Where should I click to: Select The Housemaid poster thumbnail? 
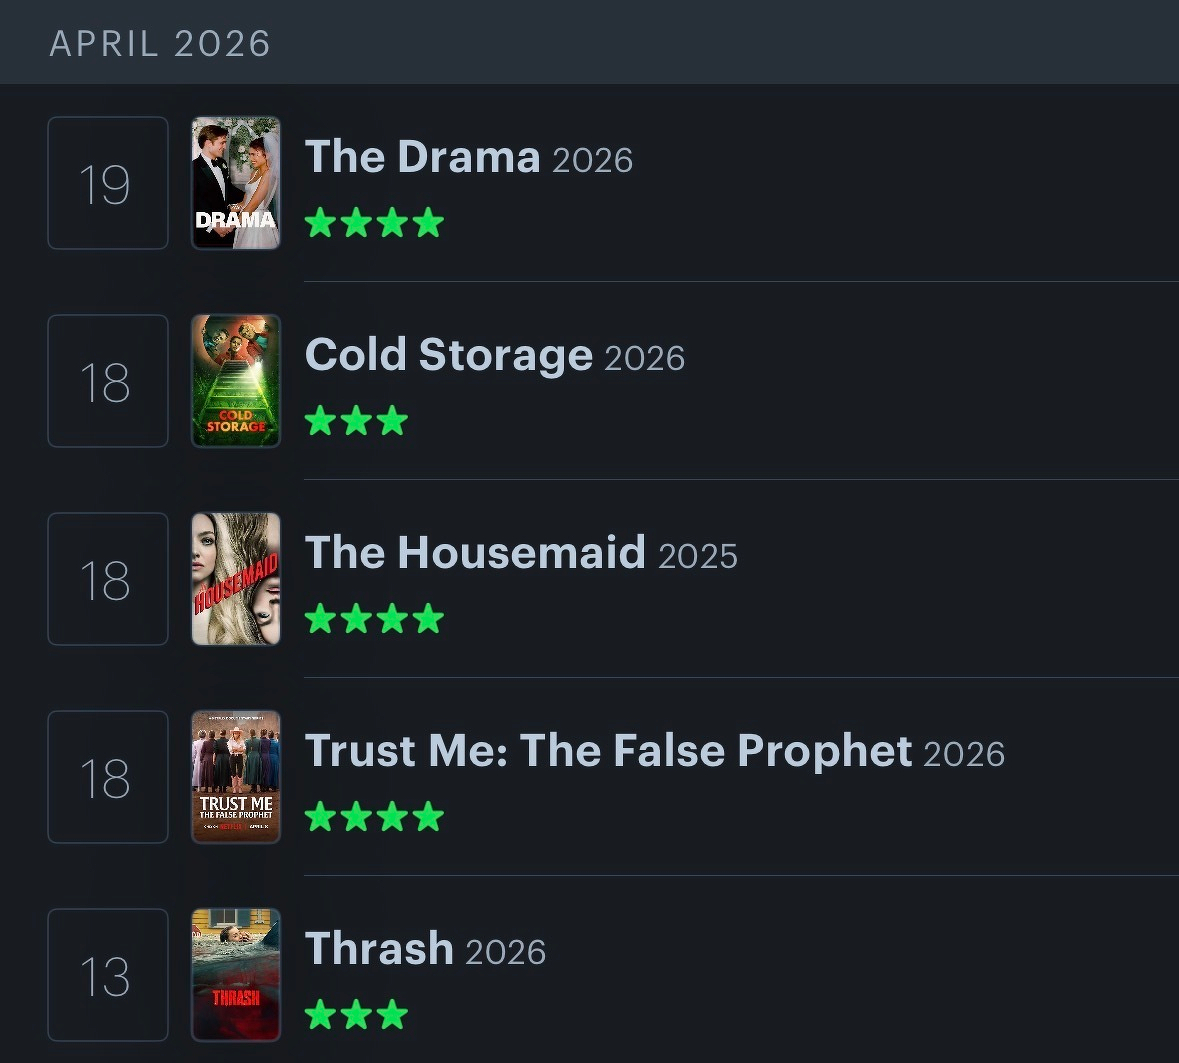point(236,579)
